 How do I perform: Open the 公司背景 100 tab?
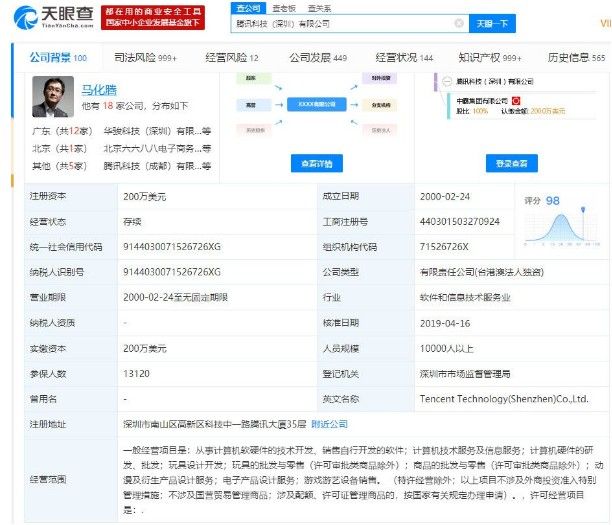click(59, 58)
